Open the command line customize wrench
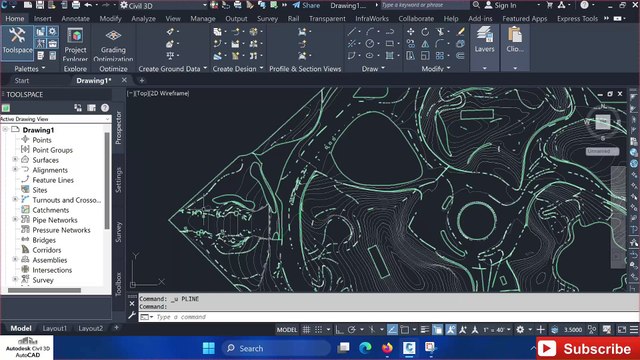640x360 pixels. tap(132, 315)
